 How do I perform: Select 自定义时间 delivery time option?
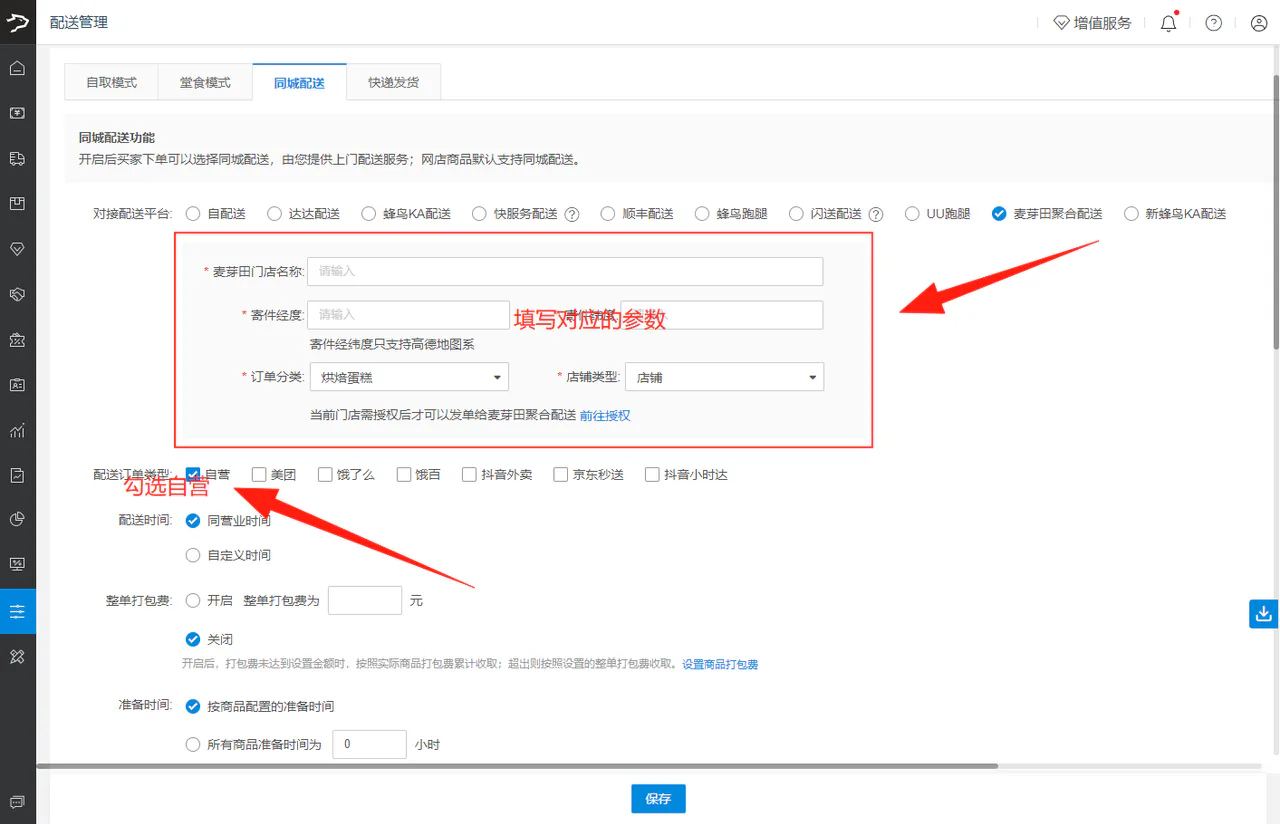pyautogui.click(x=193, y=555)
